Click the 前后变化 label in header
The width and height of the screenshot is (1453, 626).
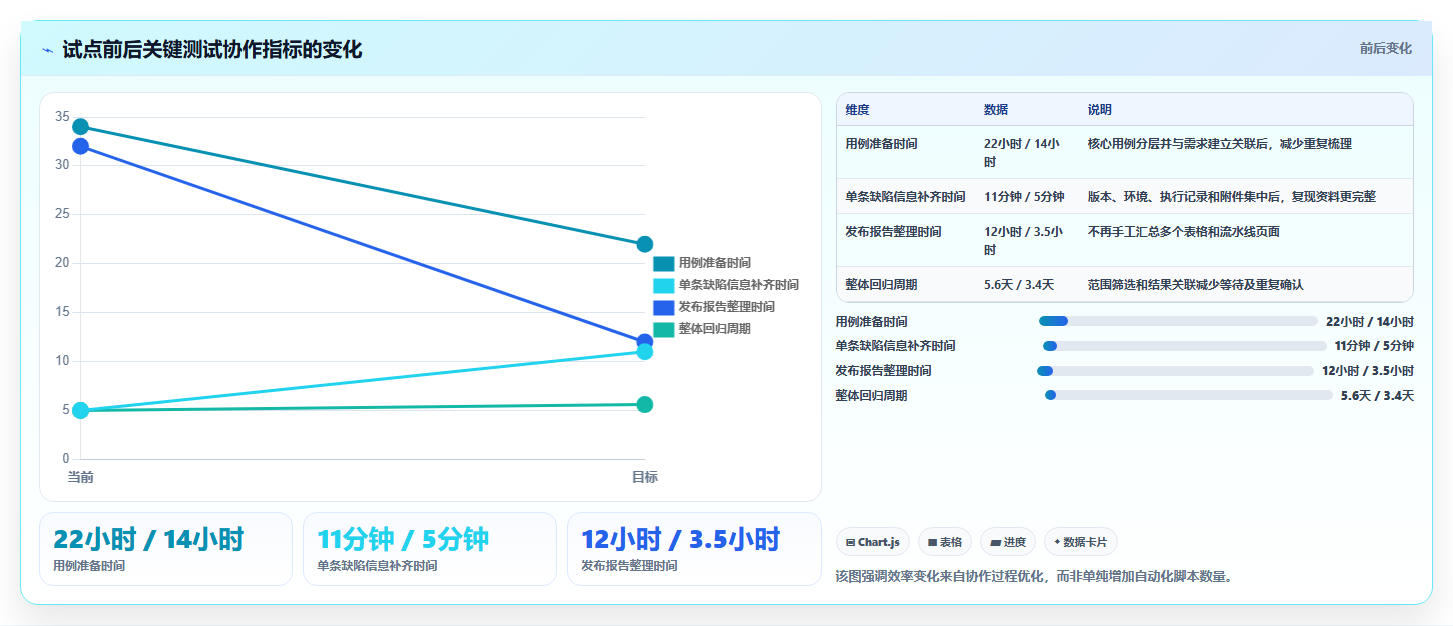point(1385,48)
